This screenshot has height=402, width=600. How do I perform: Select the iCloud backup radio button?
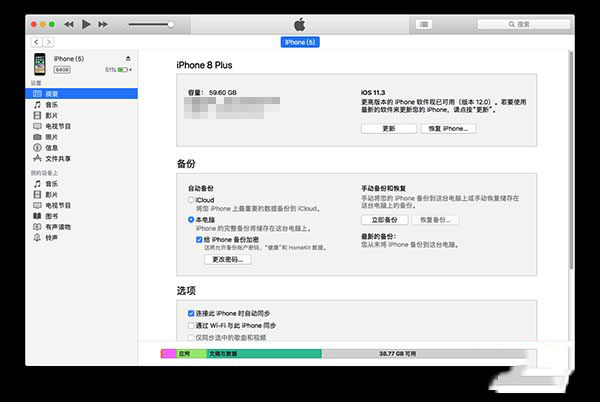[x=191, y=200]
